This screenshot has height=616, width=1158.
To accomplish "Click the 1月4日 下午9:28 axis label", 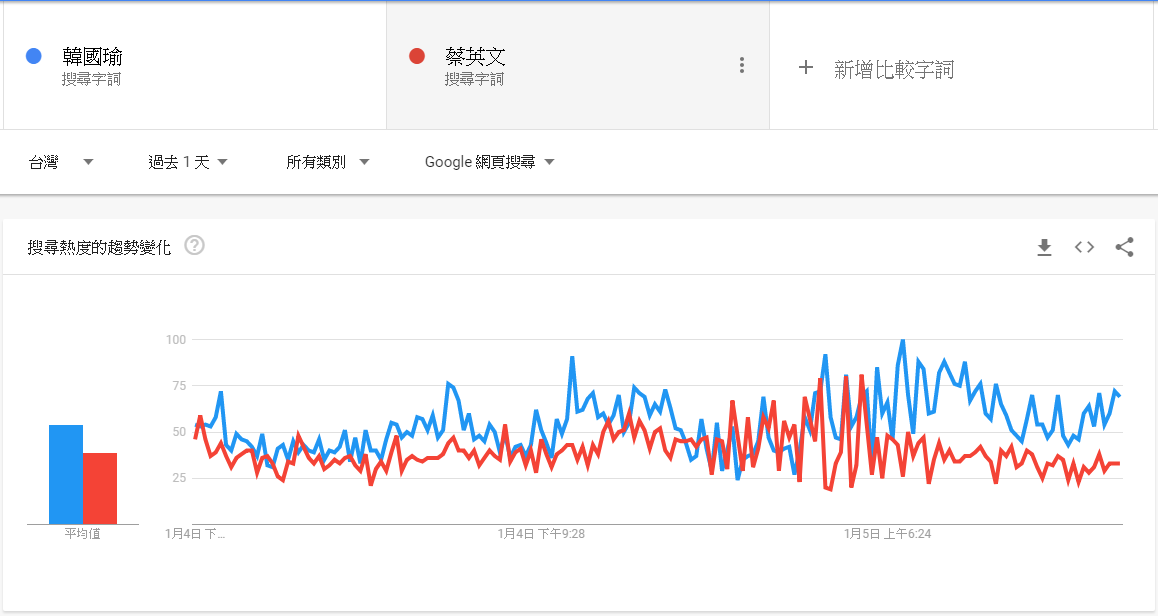I will click(x=541, y=534).
